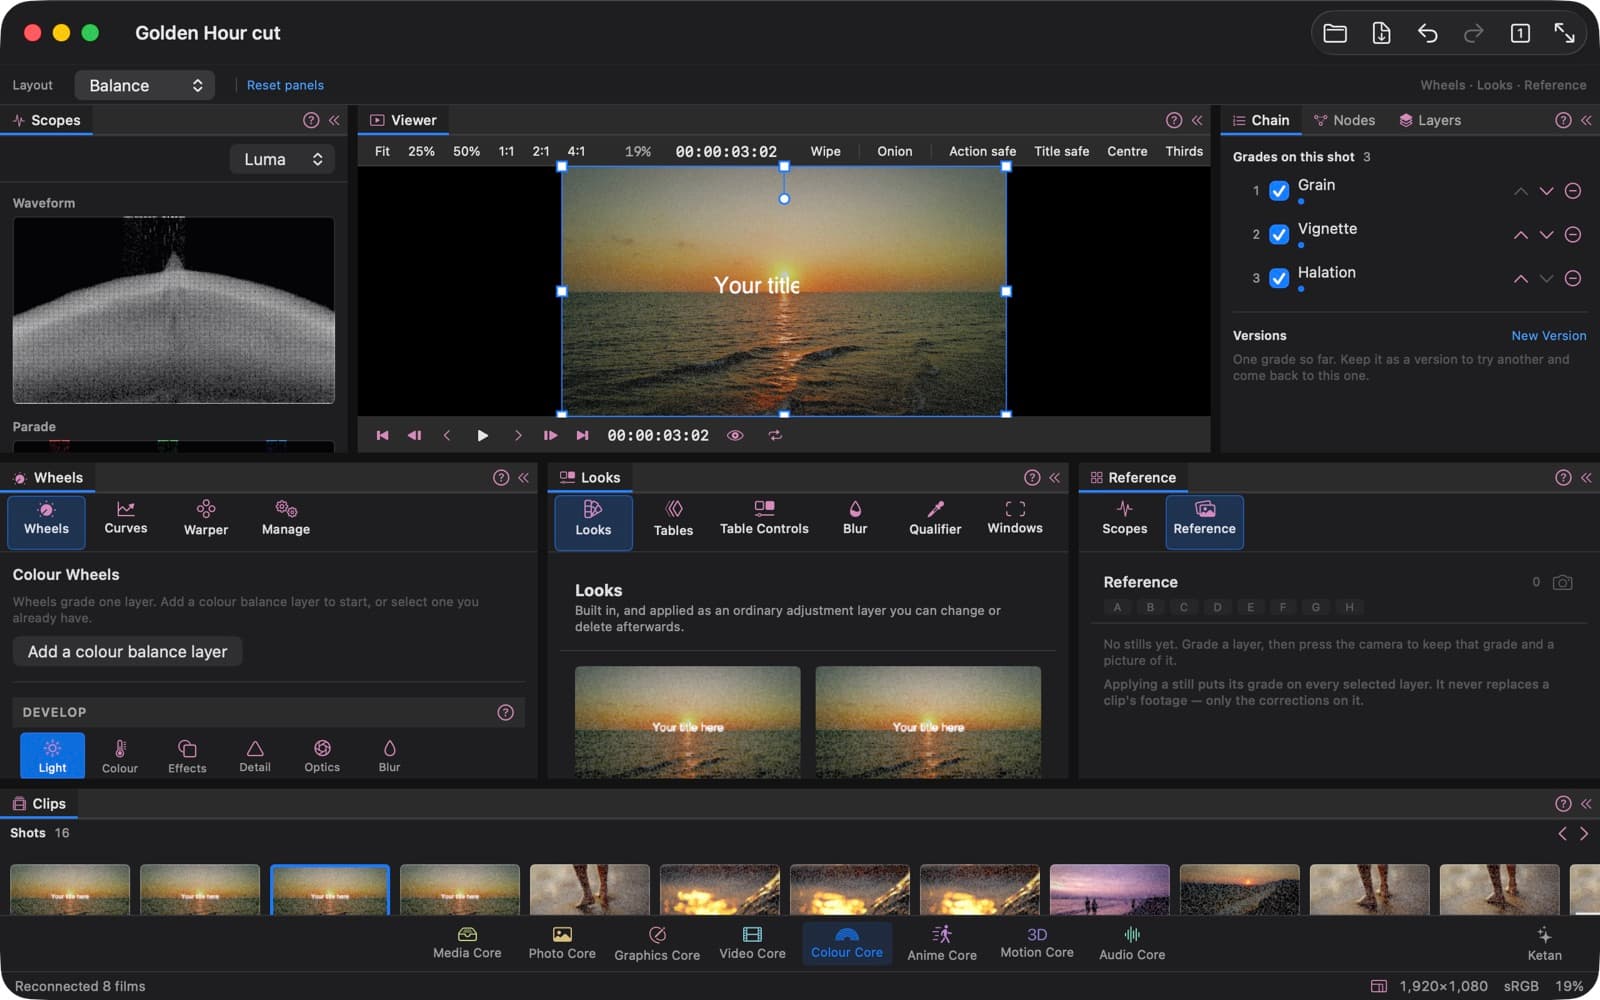
Task: Switch to Anime Core
Action: tap(942, 943)
